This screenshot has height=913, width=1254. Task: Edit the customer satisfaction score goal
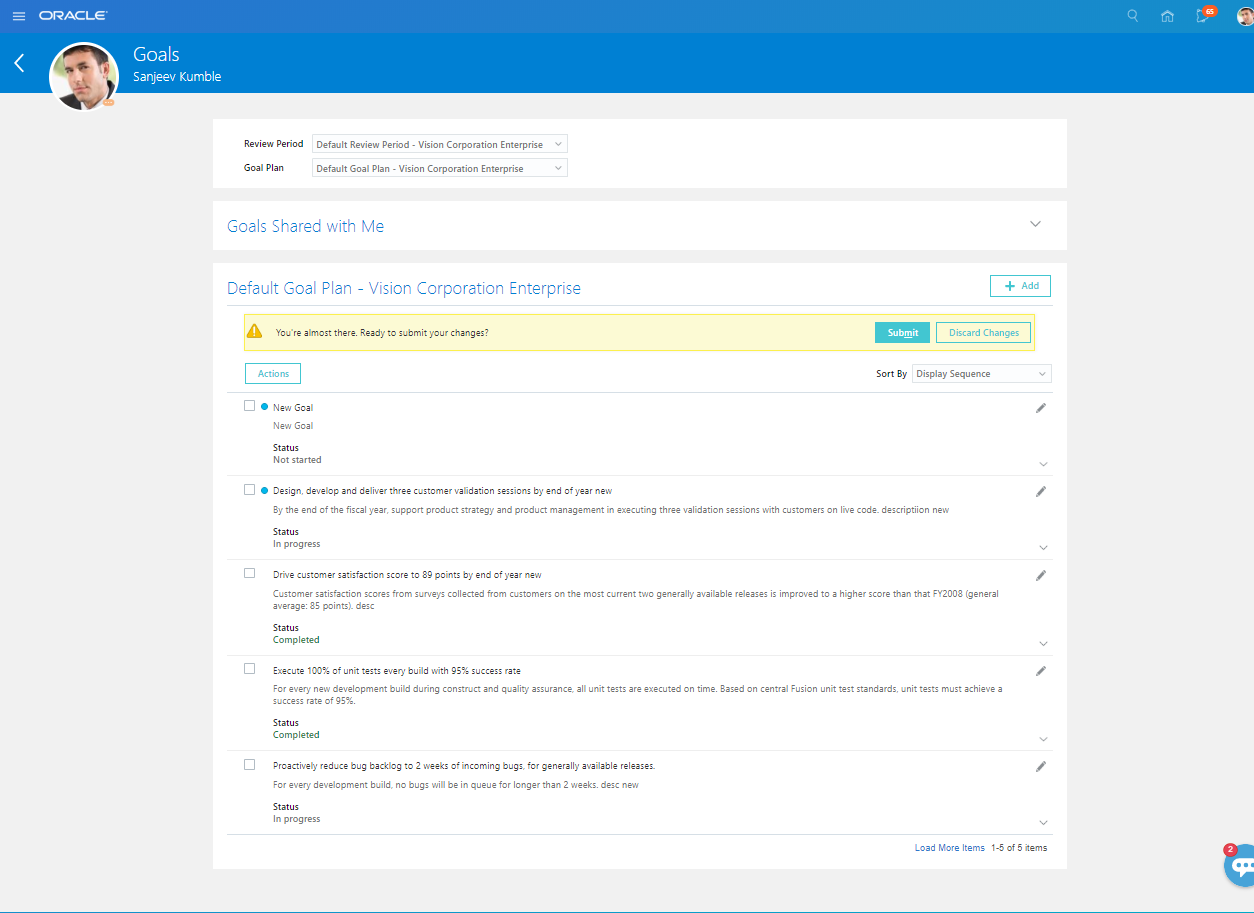click(x=1040, y=575)
